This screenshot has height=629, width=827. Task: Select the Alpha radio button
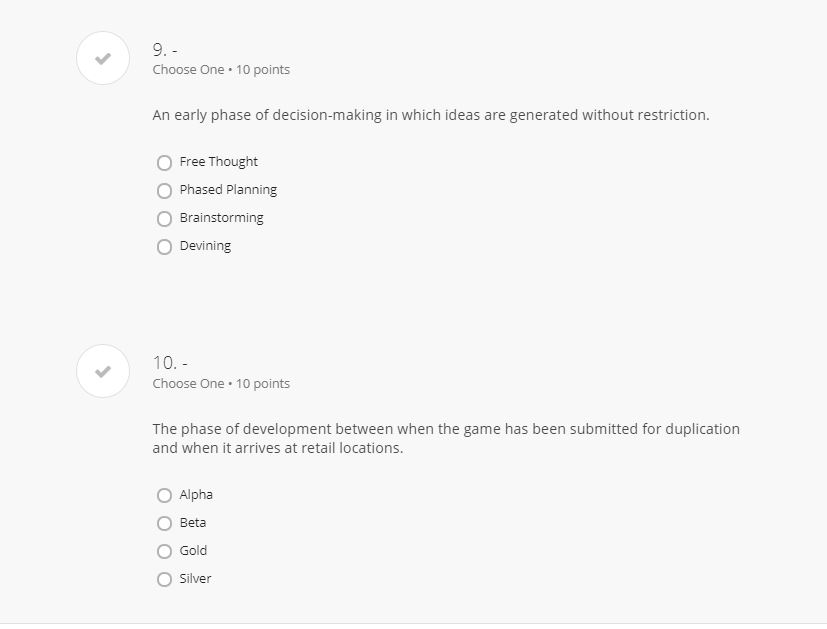click(x=165, y=495)
